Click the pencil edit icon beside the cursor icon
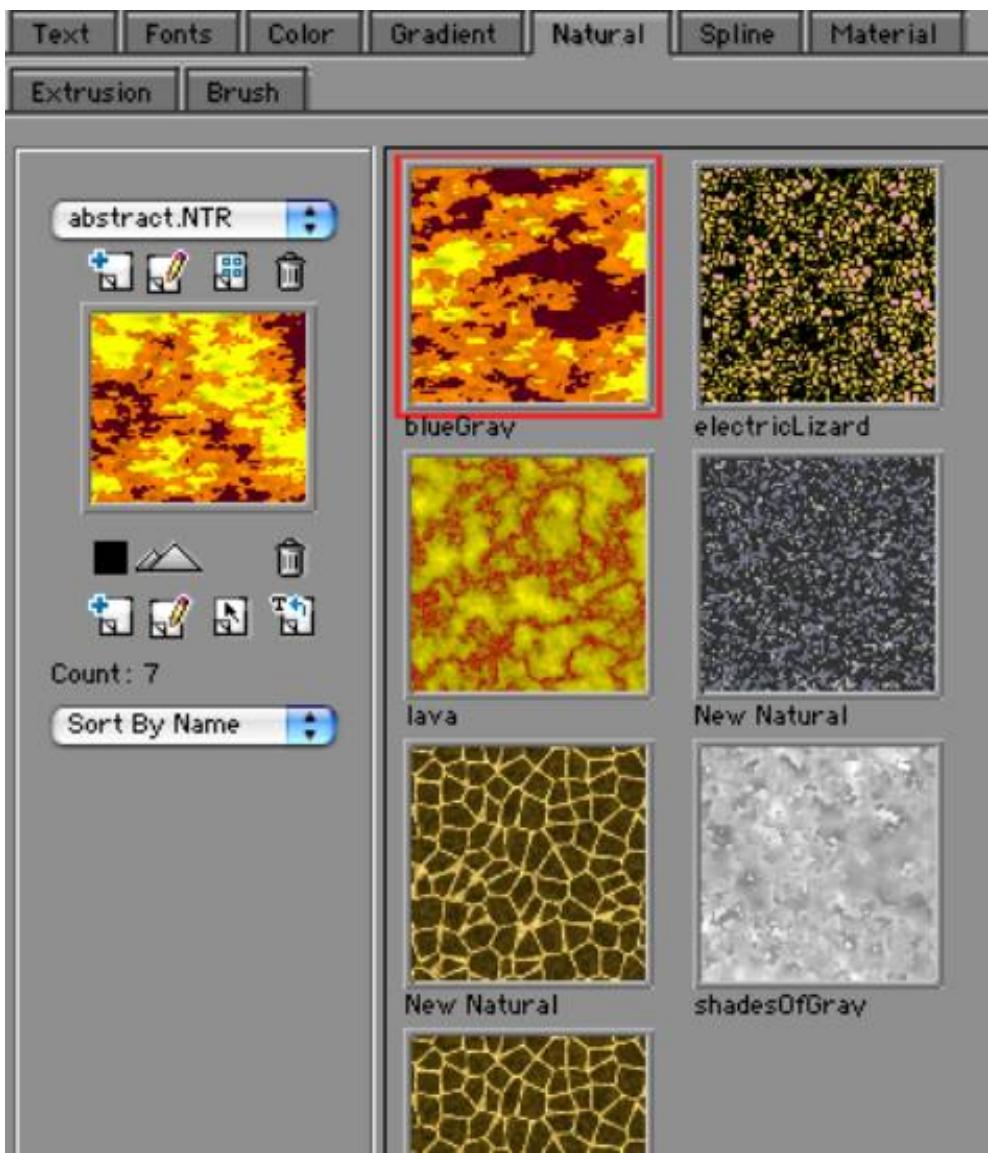 168,616
